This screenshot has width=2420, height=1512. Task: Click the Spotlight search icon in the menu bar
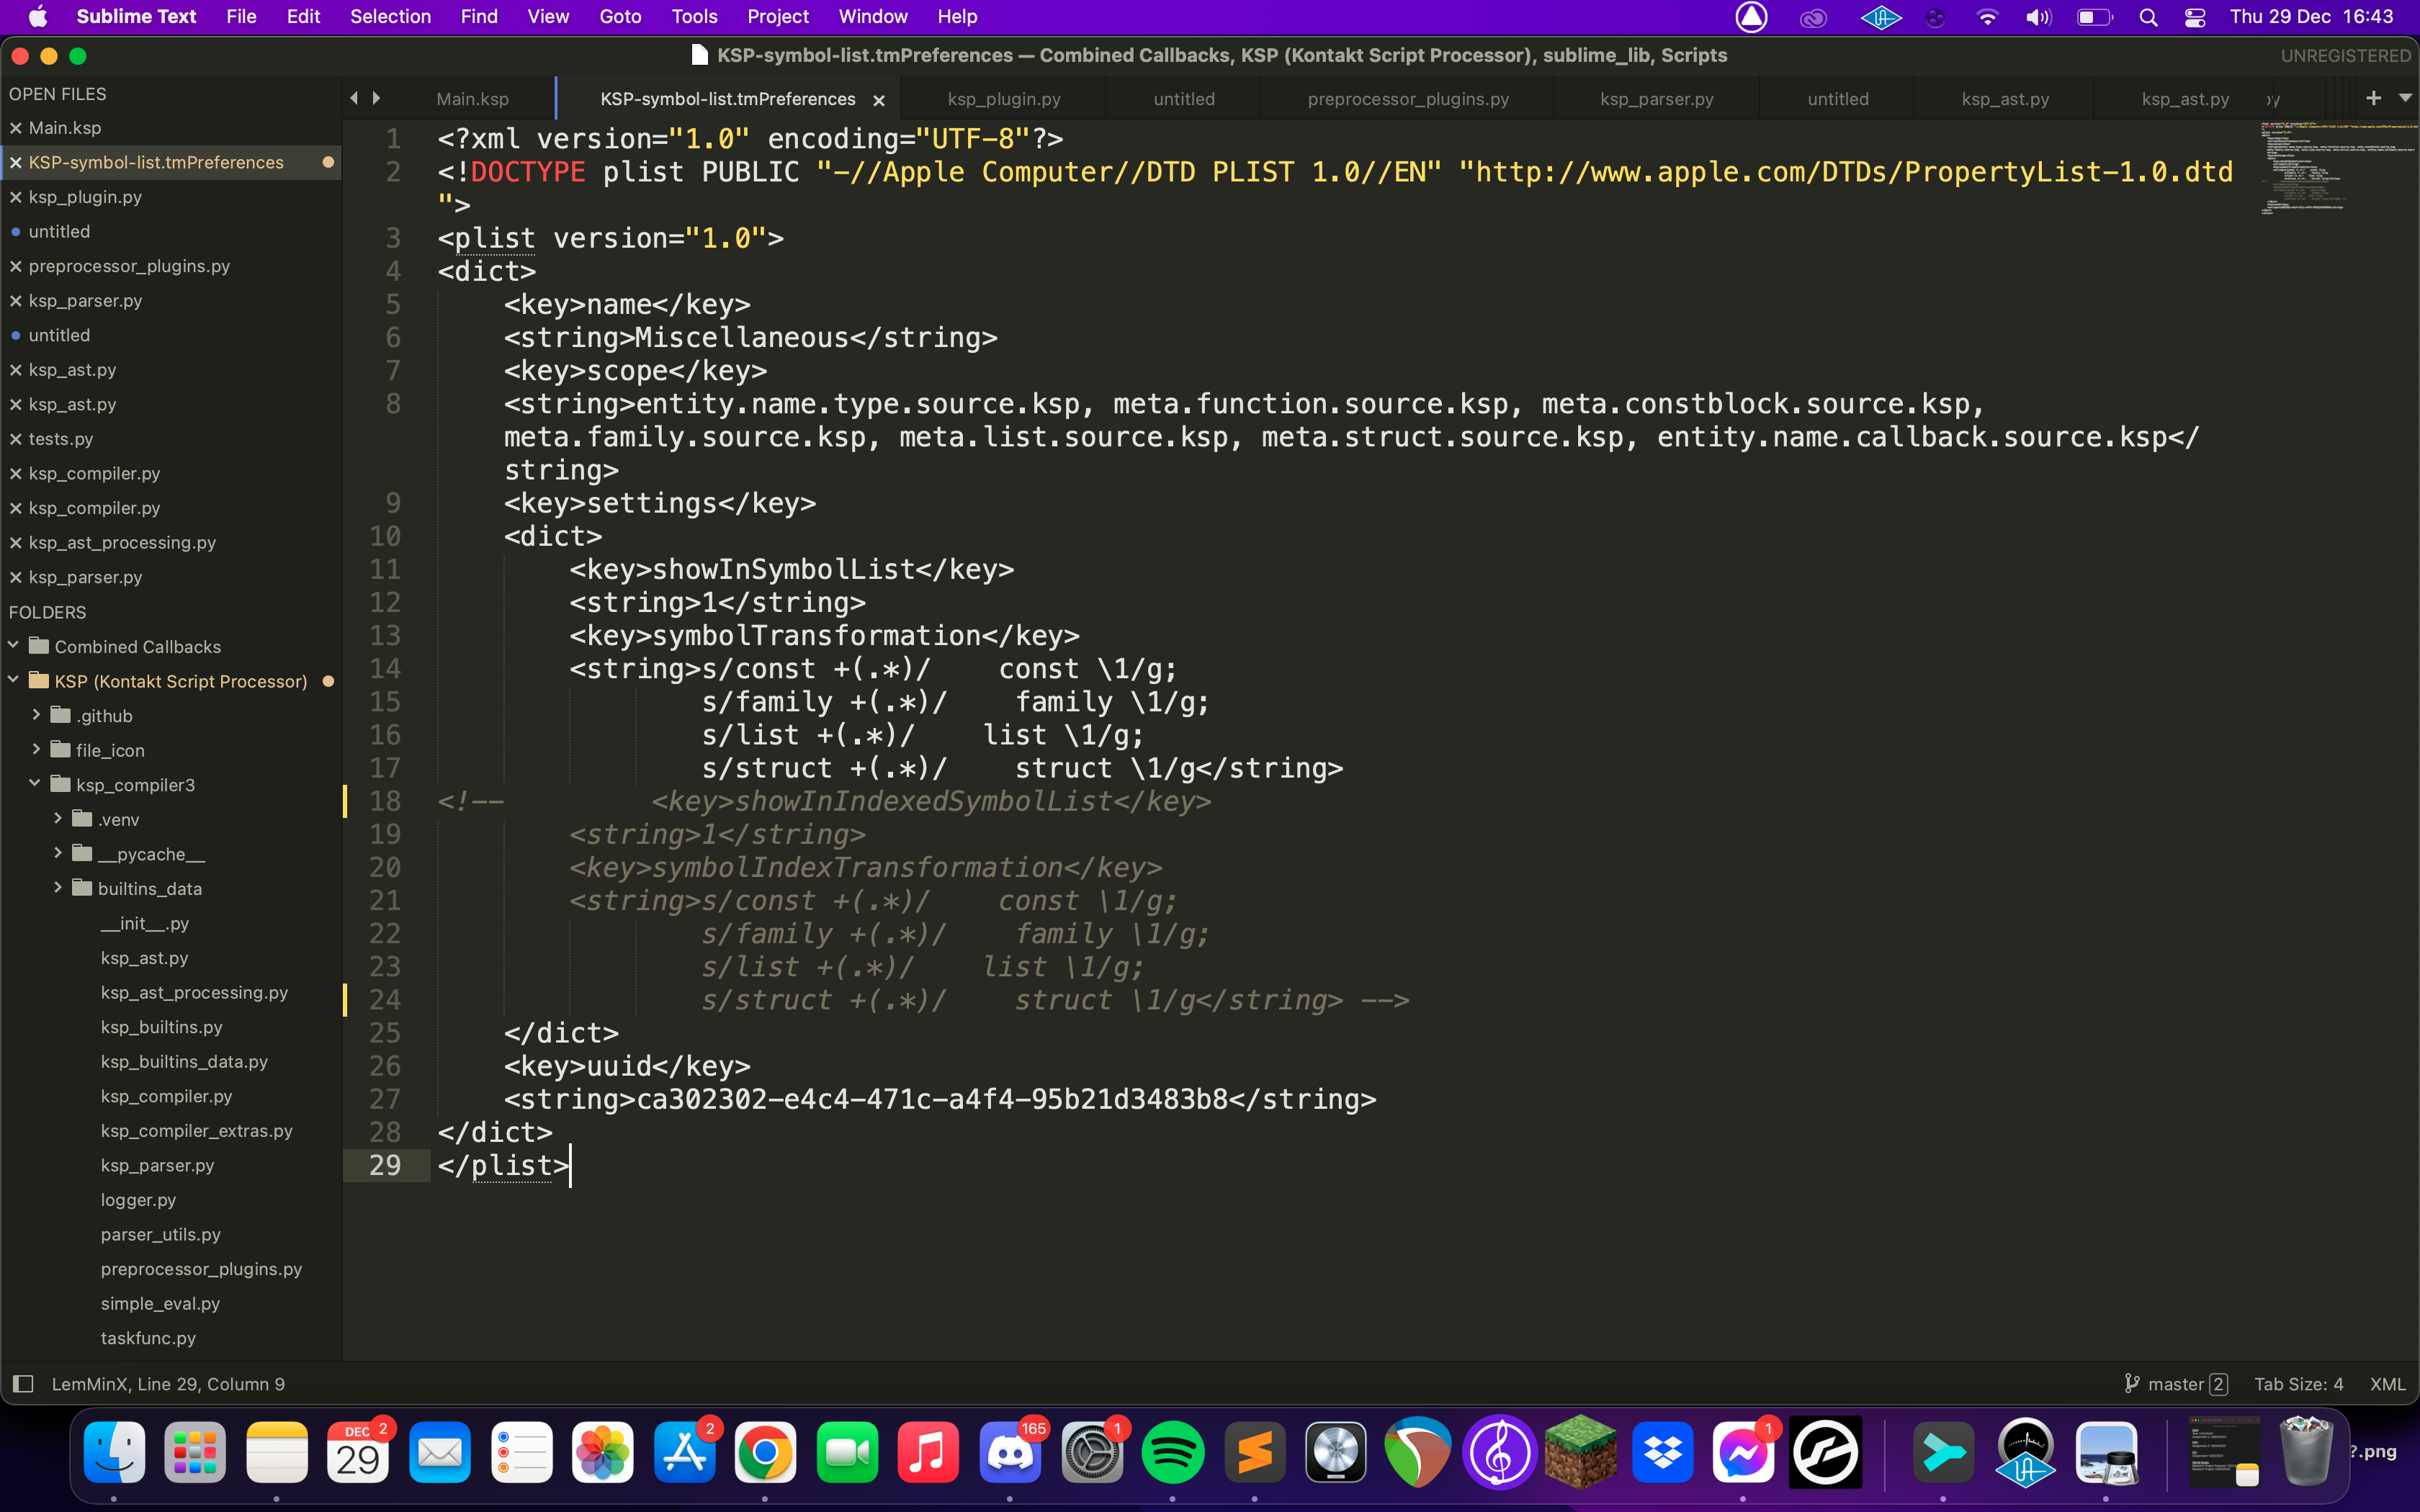(x=2149, y=16)
